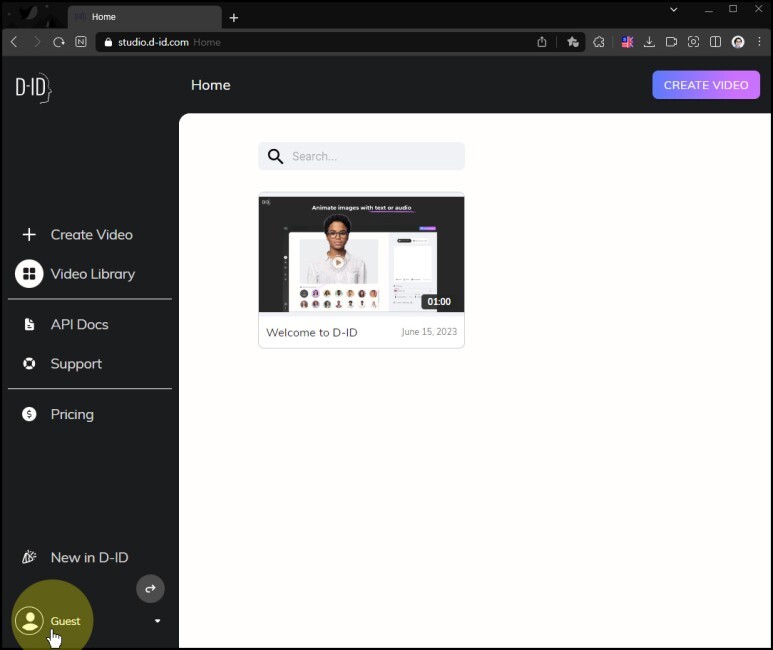773x650 pixels.
Task: Open the browser profile avatar
Action: [738, 42]
